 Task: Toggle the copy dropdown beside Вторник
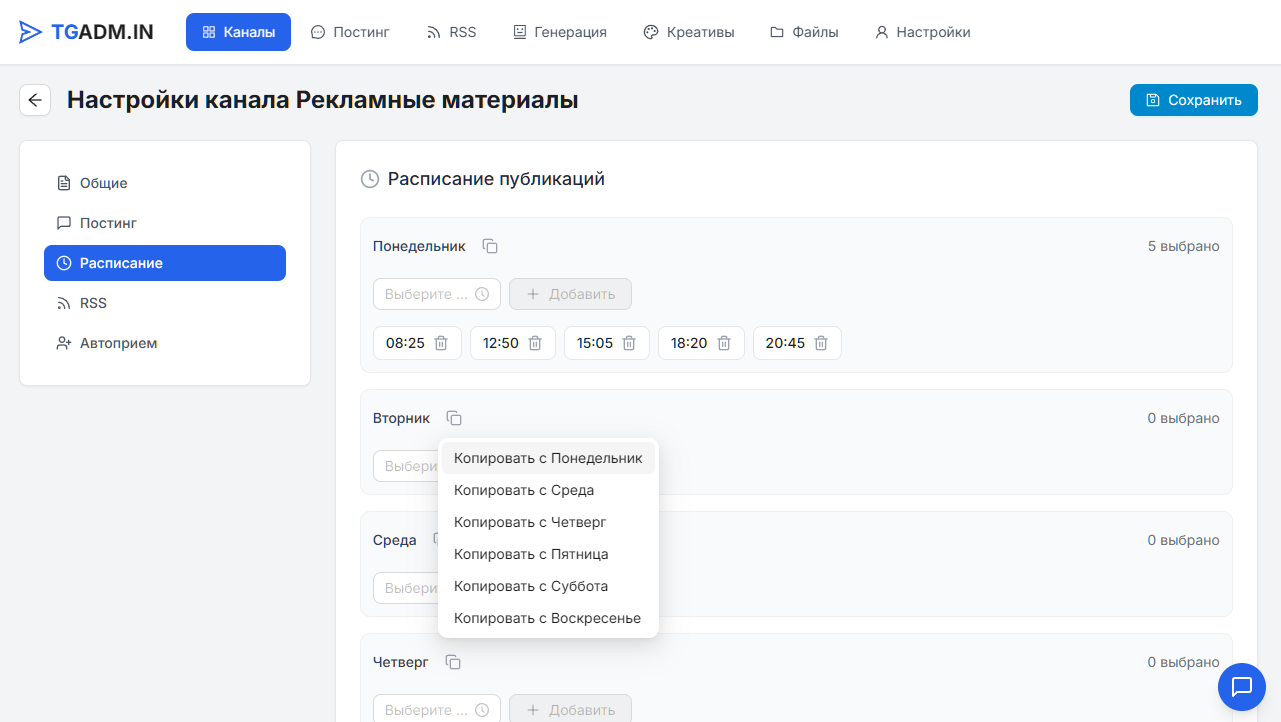454,418
